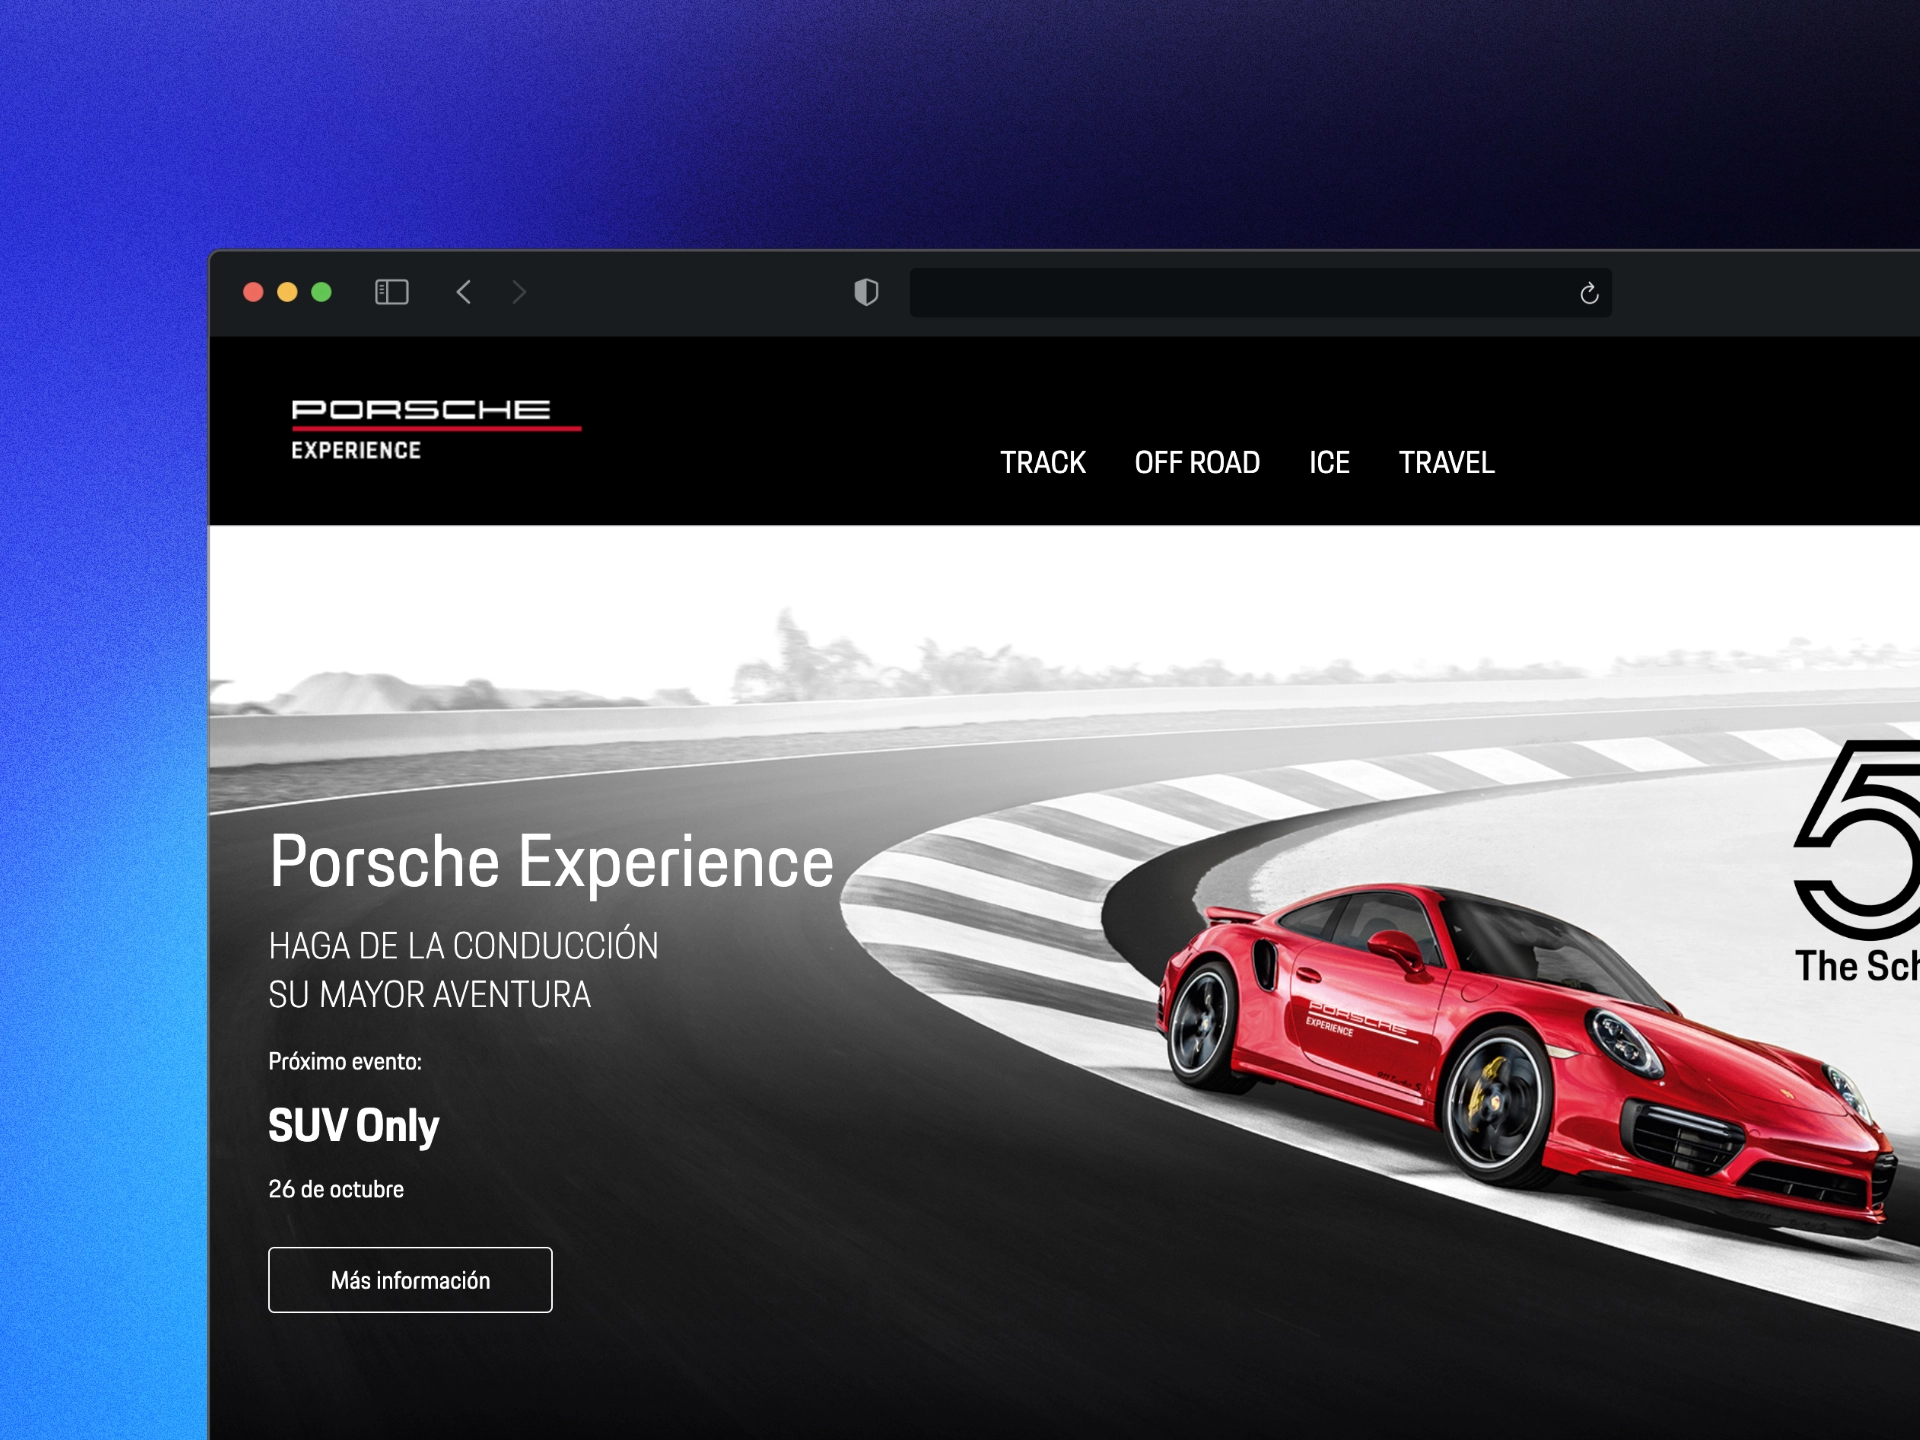The image size is (1920, 1440).
Task: Close the window with the red button
Action: point(253,292)
